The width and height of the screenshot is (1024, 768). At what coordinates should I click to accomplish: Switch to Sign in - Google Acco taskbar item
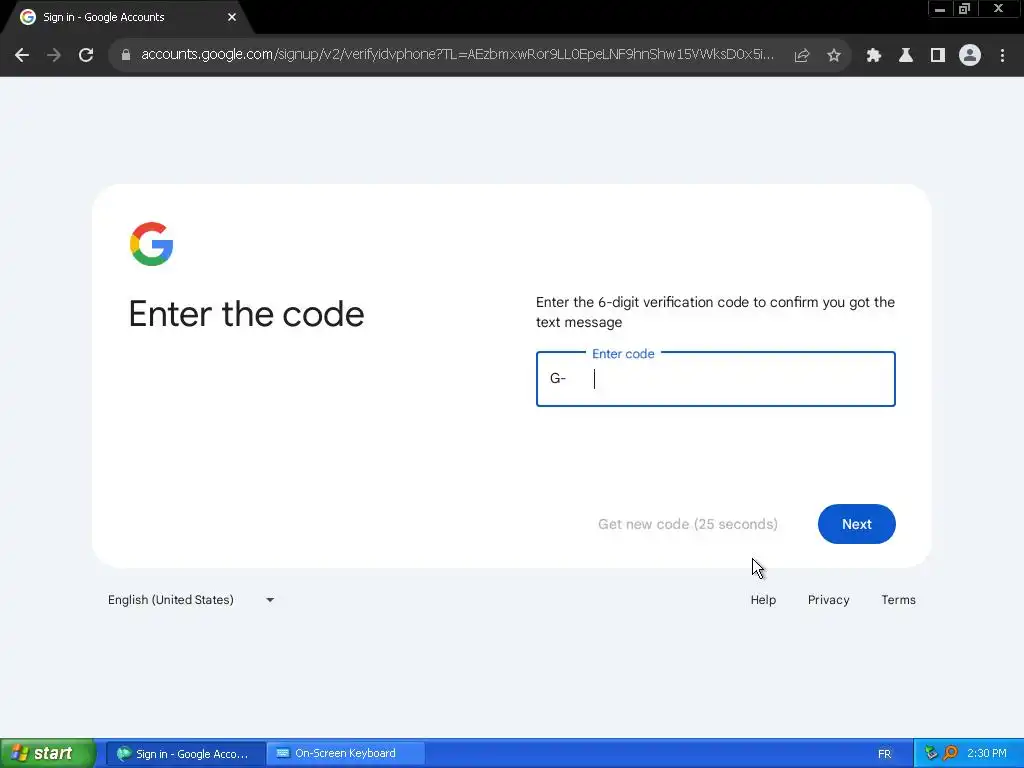point(185,754)
